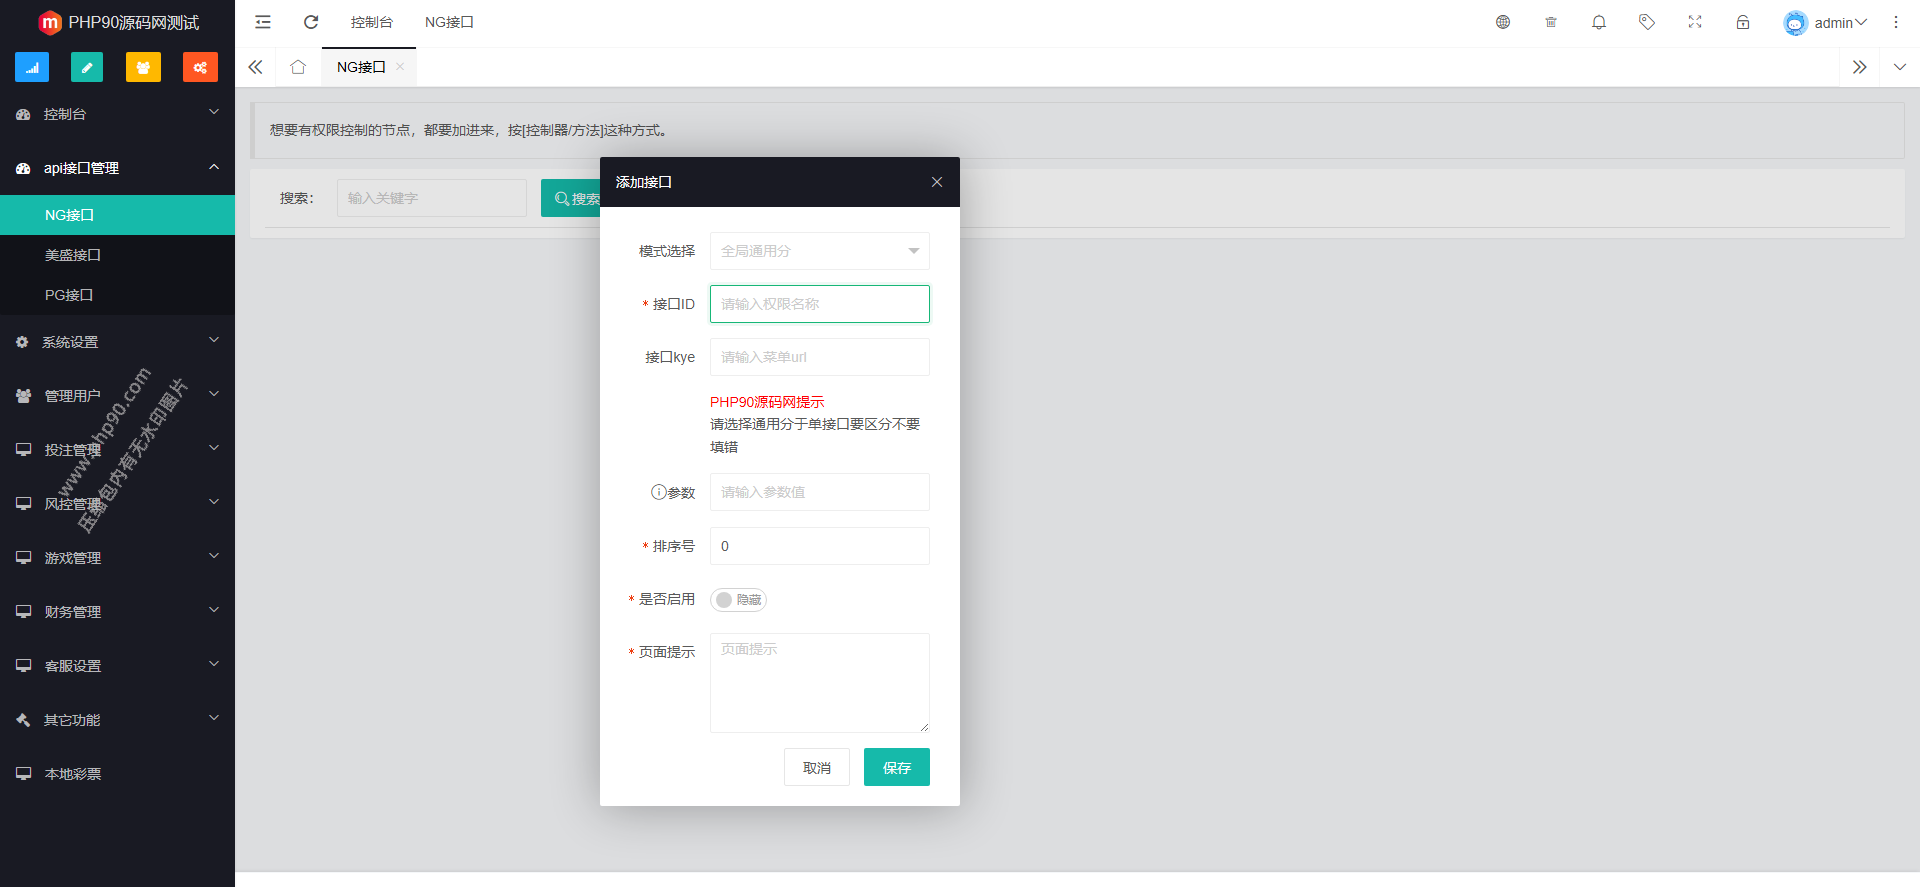1920x887 pixels.
Task: Click the trash clear-cache icon
Action: tap(1551, 22)
